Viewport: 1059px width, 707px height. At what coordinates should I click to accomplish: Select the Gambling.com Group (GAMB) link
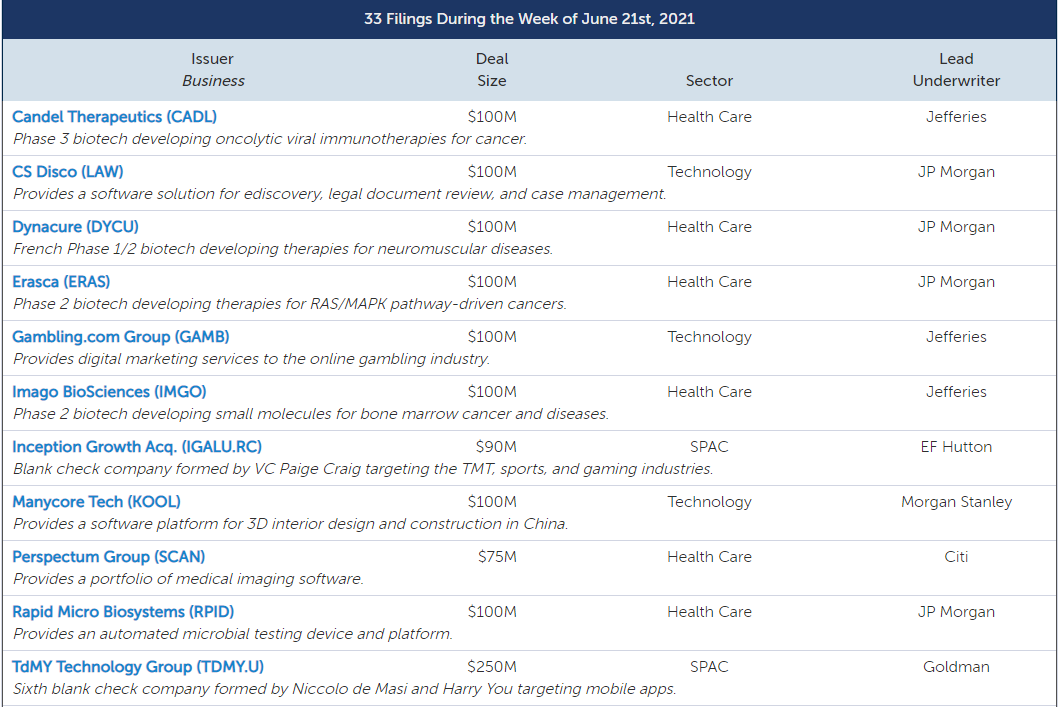(121, 337)
